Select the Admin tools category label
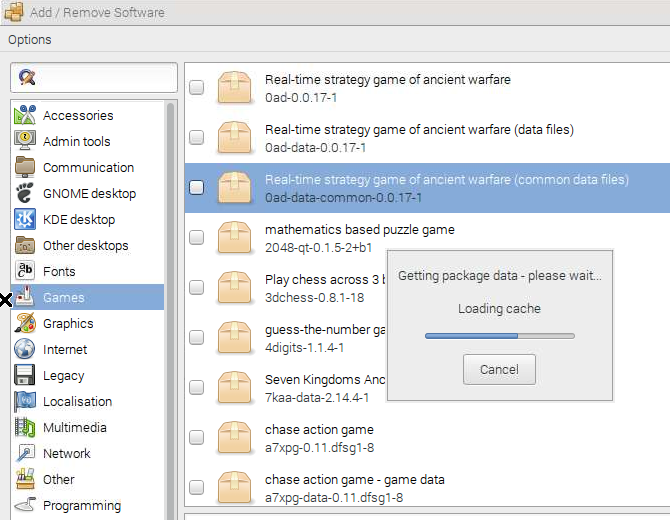Image resolution: width=670 pixels, height=520 pixels. pyautogui.click(x=76, y=141)
